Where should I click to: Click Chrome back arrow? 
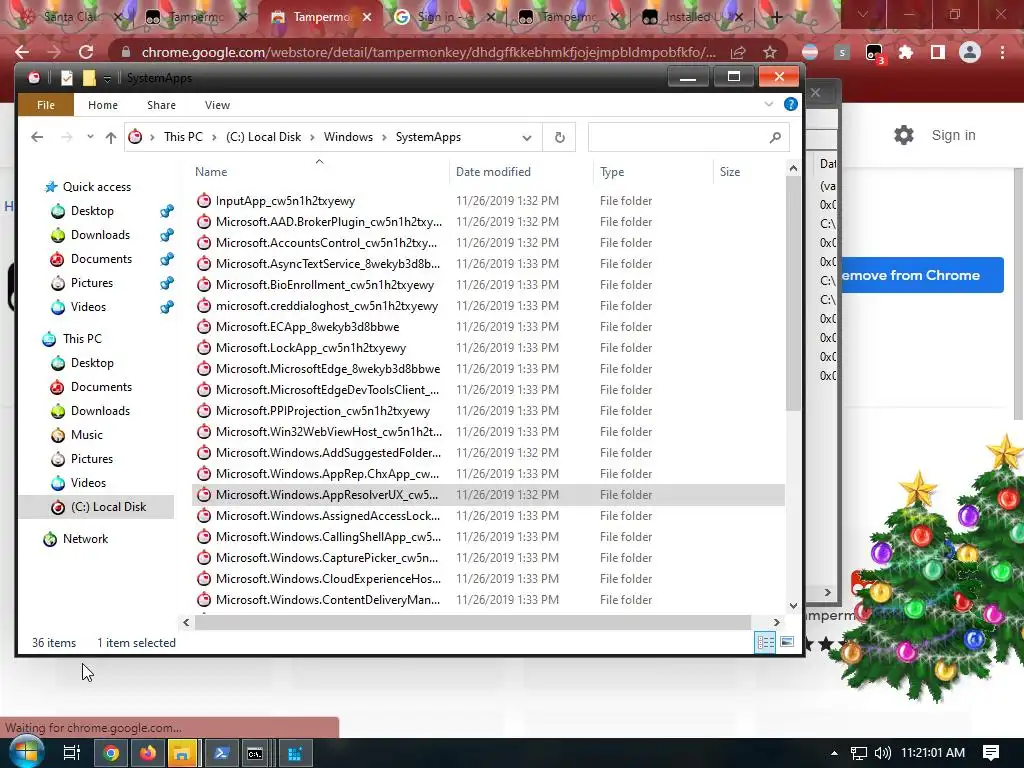22,52
